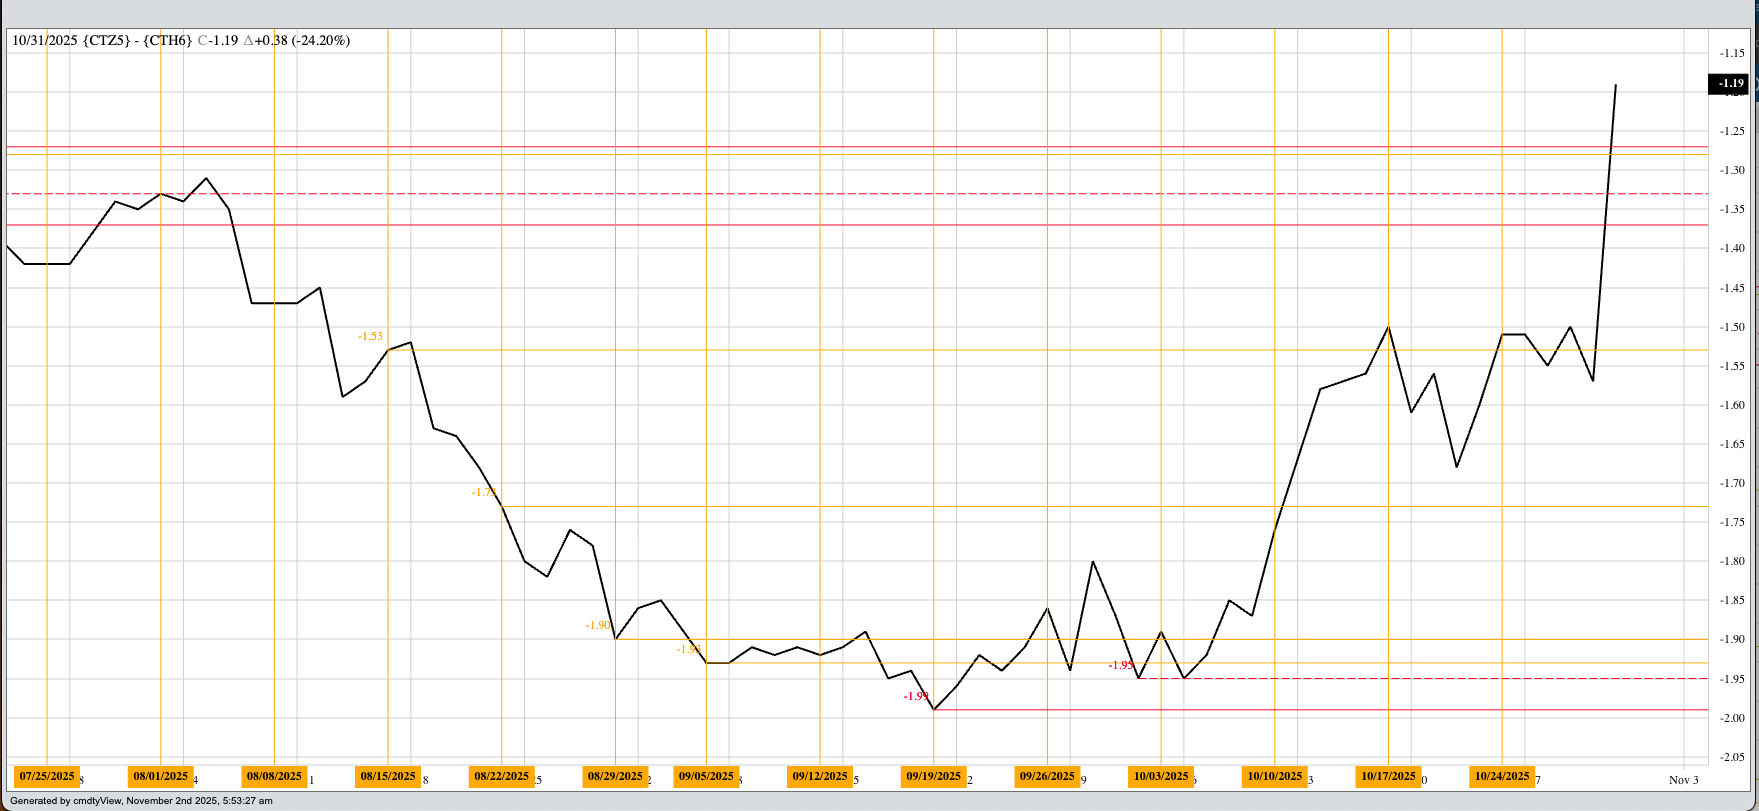Select the 09/19/2025 date label
Image resolution: width=1759 pixels, height=811 pixels.
pos(933,776)
